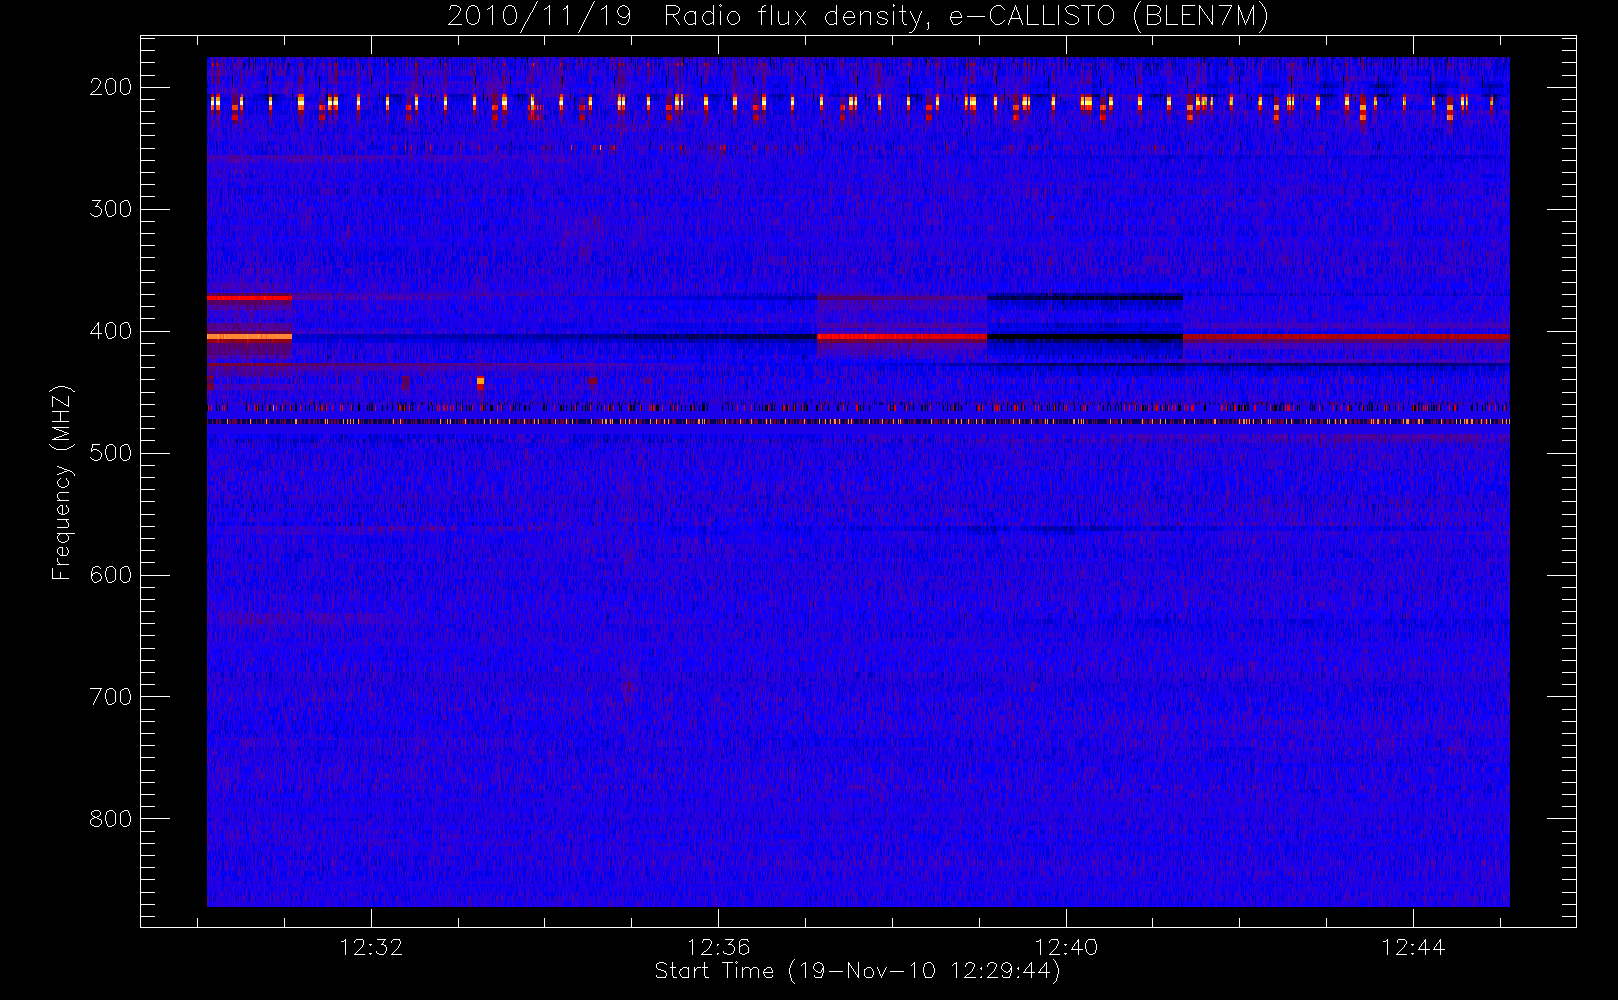Click the 12:32 time tick label
The width and height of the screenshot is (1618, 1000).
[371, 947]
